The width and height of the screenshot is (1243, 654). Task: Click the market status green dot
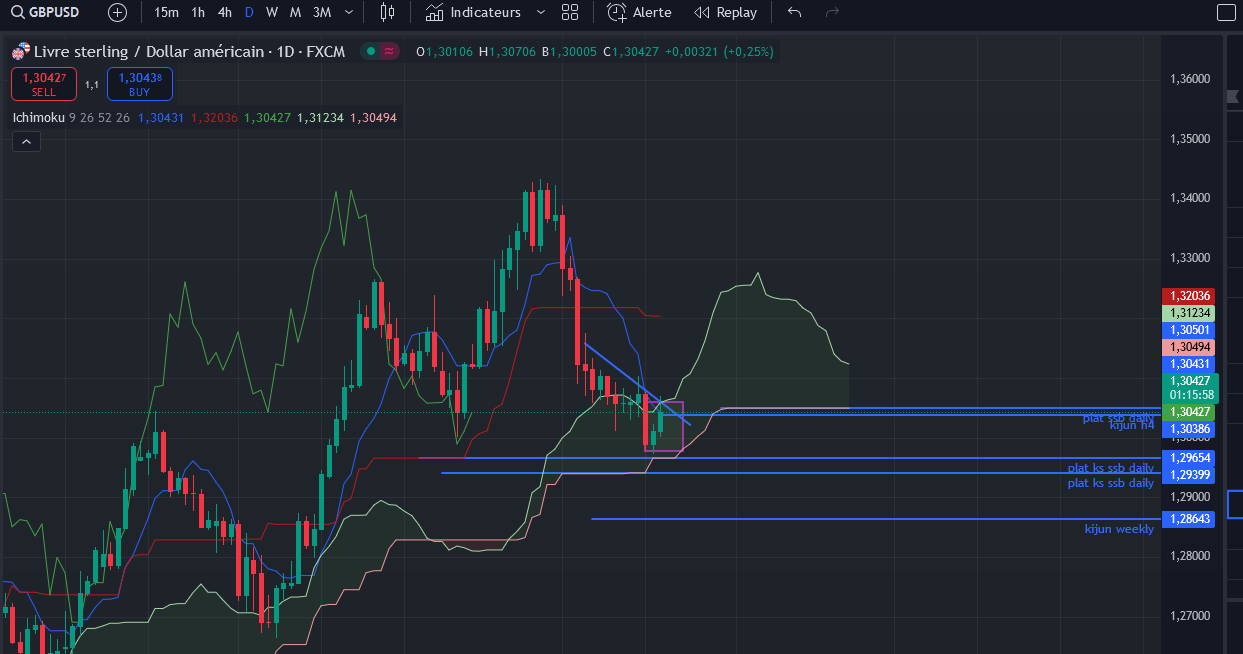click(371, 51)
